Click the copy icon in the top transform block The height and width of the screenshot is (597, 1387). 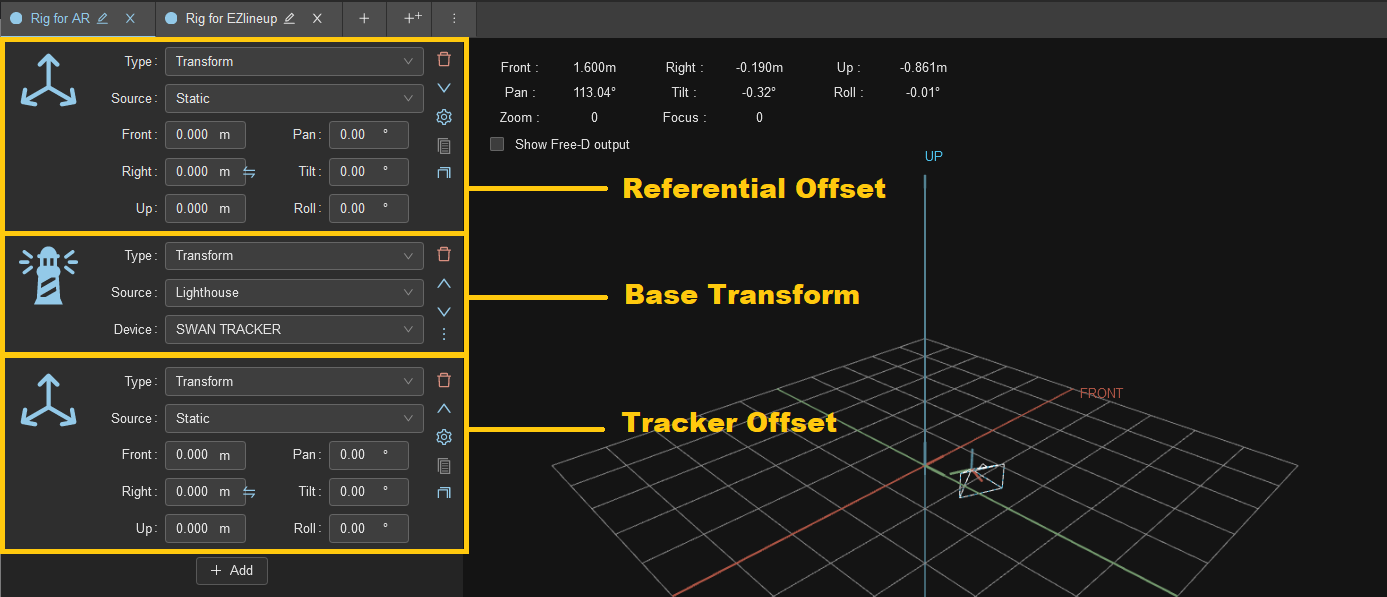[444, 145]
